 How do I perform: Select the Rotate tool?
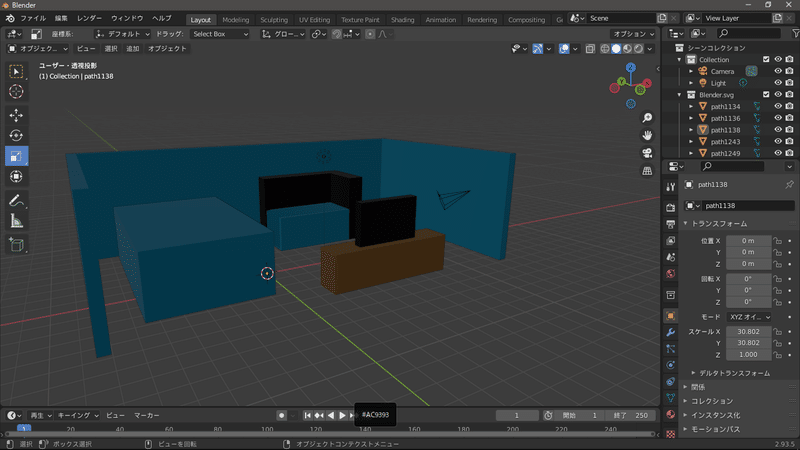pyautogui.click(x=16, y=136)
